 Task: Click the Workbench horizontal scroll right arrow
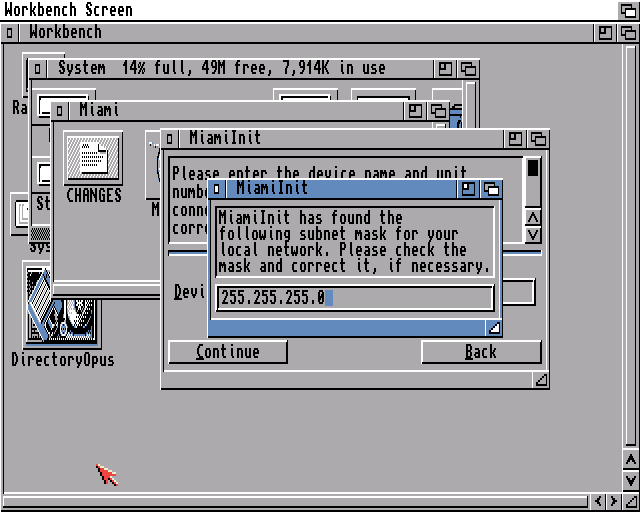(613, 501)
